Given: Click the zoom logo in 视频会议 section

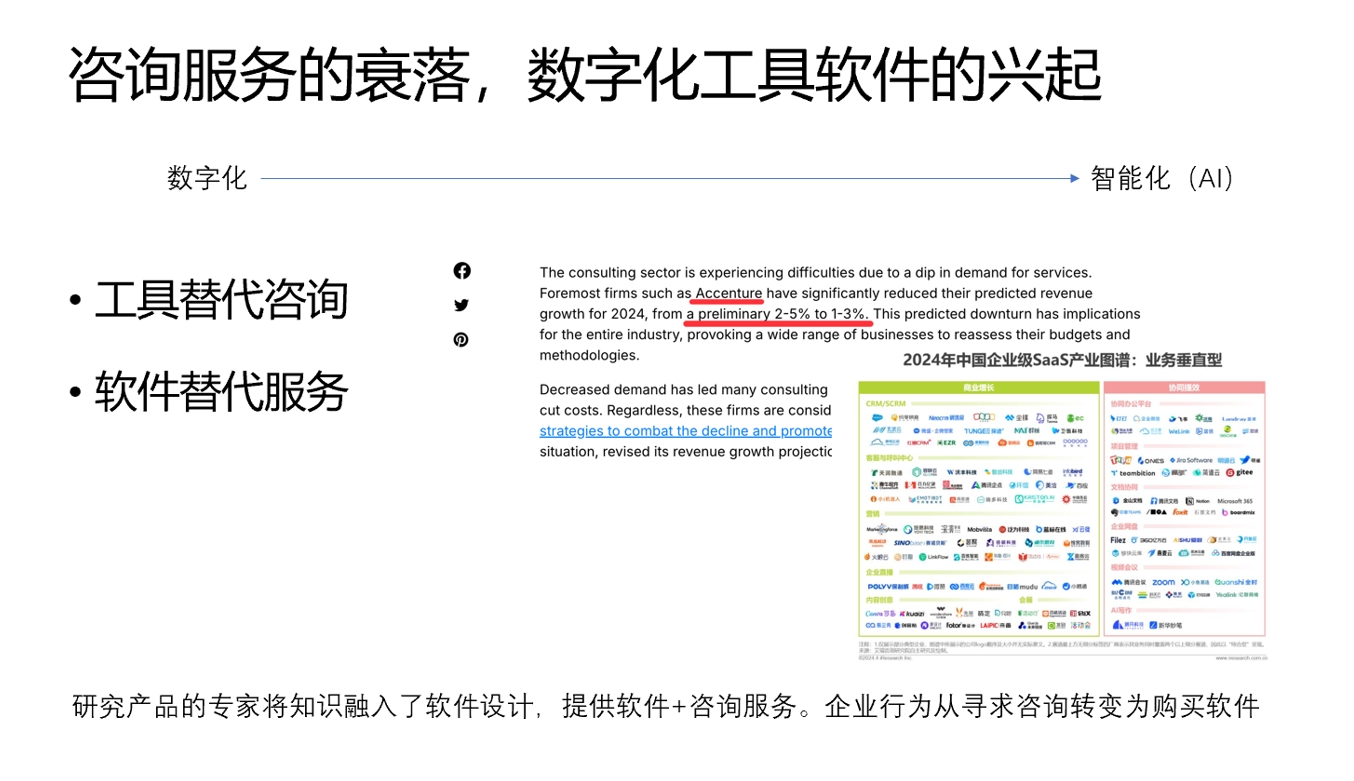Looking at the screenshot, I should (1163, 582).
